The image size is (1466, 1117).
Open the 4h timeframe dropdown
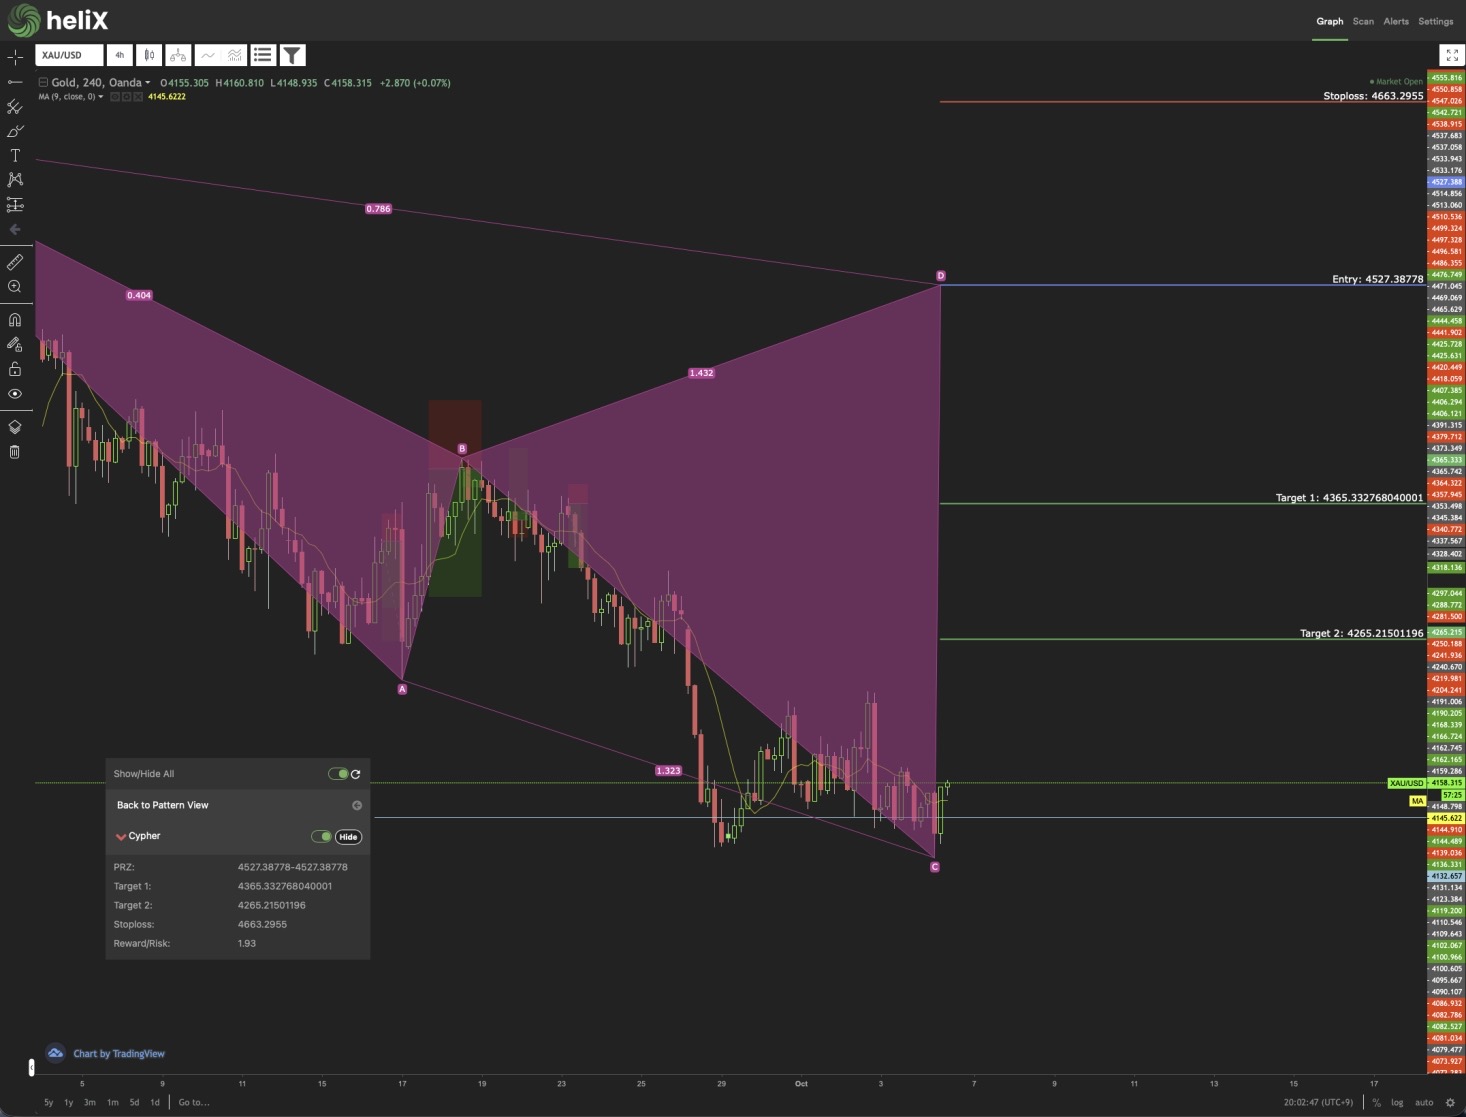pos(120,55)
